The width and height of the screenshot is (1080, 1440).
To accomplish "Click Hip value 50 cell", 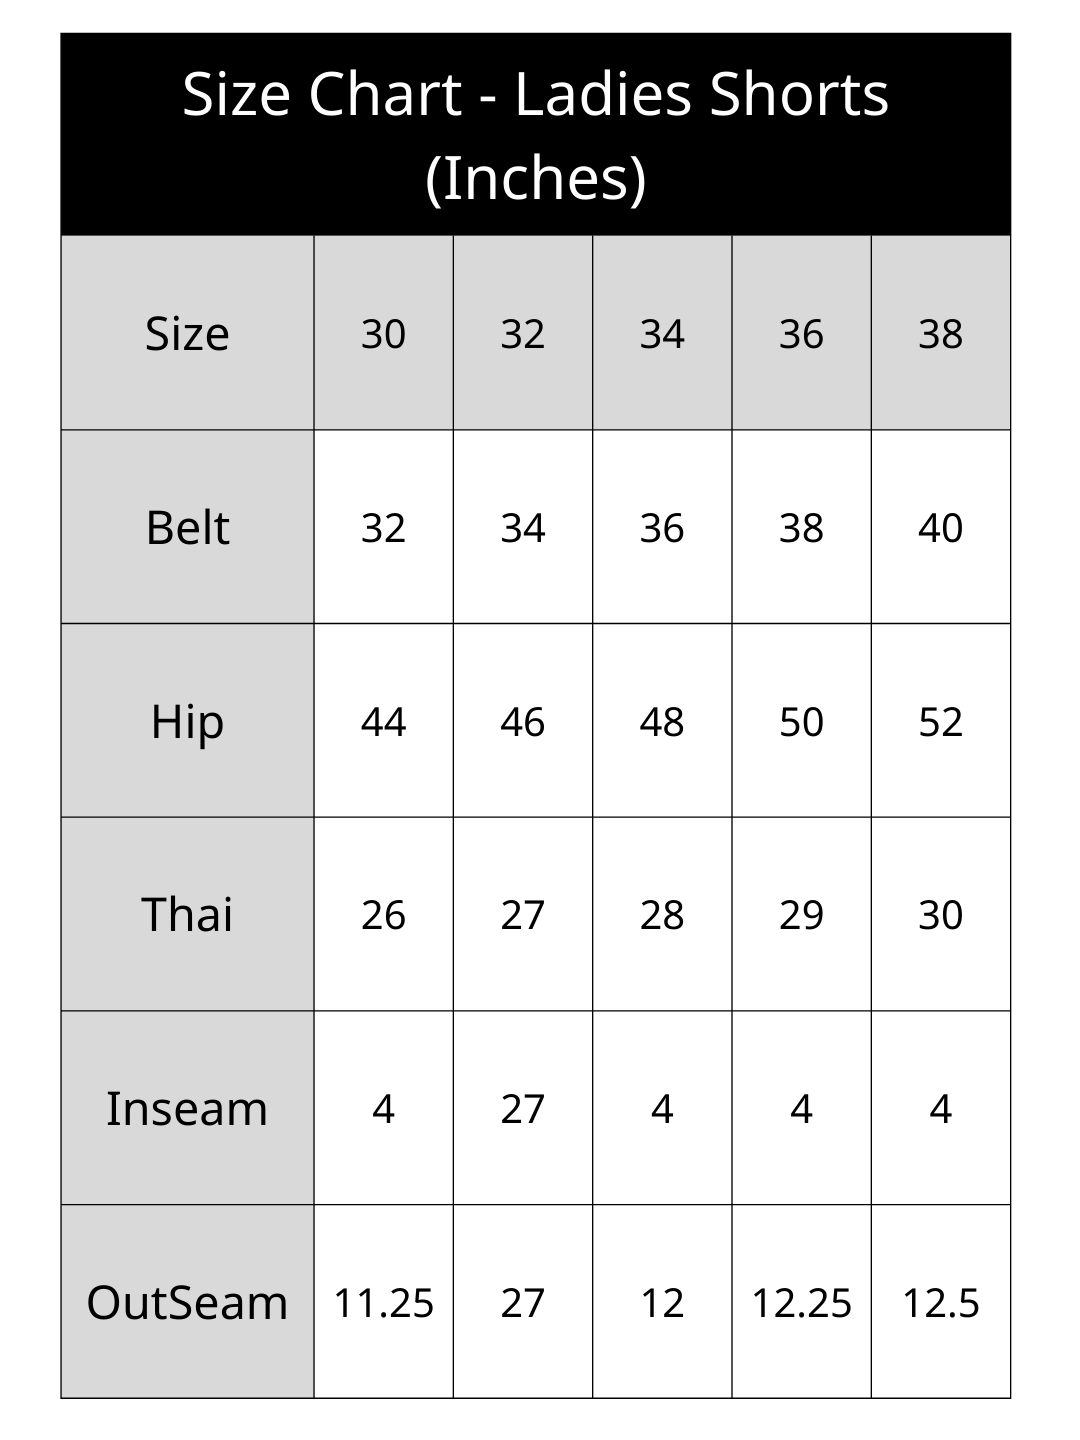I will 802,721.
